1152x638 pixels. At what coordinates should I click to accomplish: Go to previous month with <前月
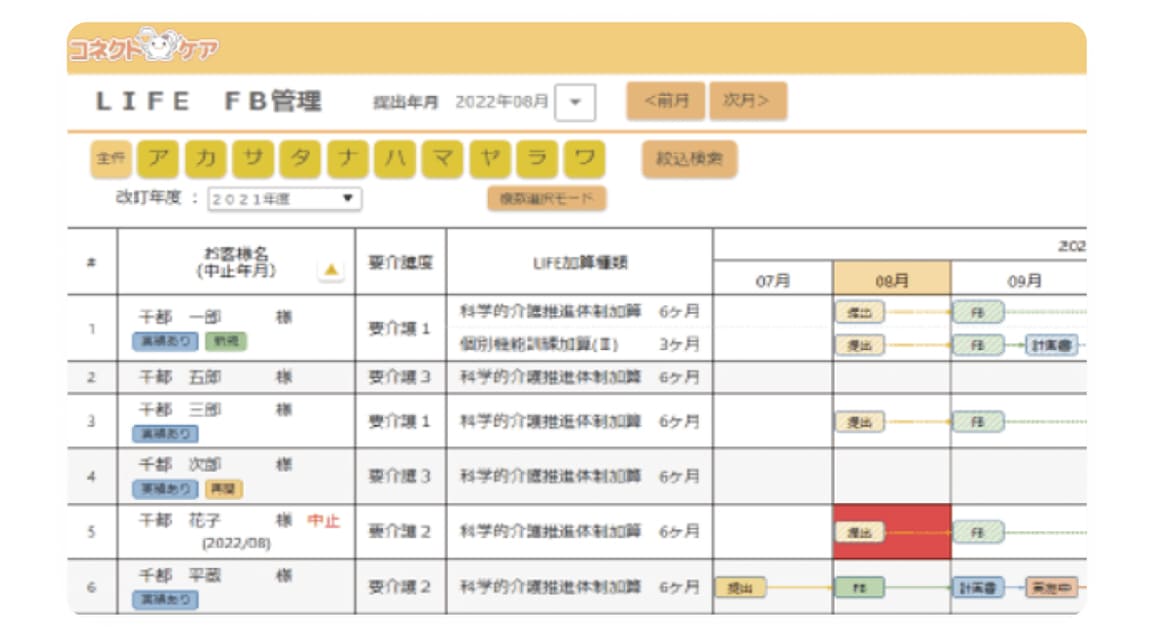coord(666,101)
